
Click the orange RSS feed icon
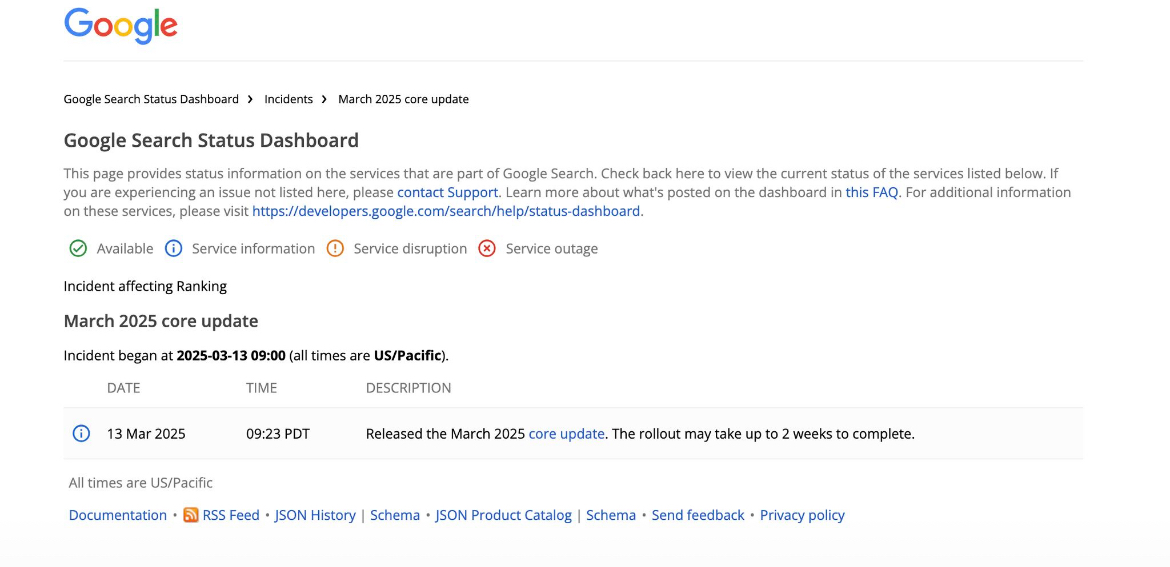(x=191, y=515)
